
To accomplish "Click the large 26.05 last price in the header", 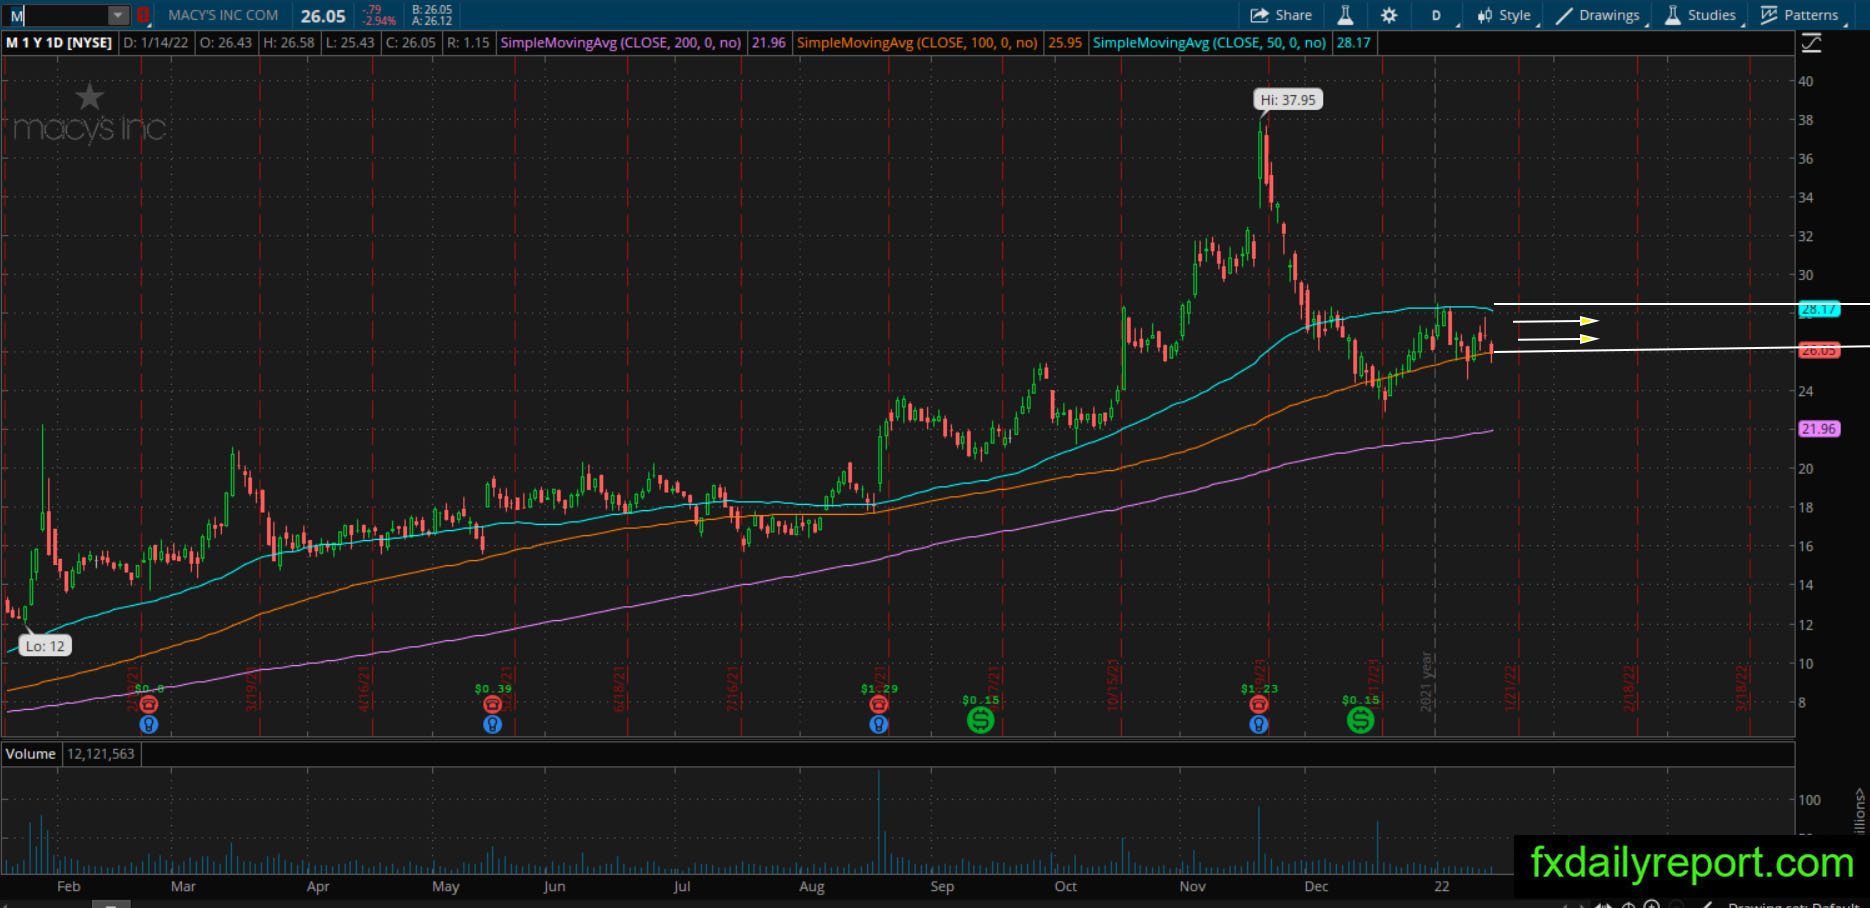I will pos(323,16).
